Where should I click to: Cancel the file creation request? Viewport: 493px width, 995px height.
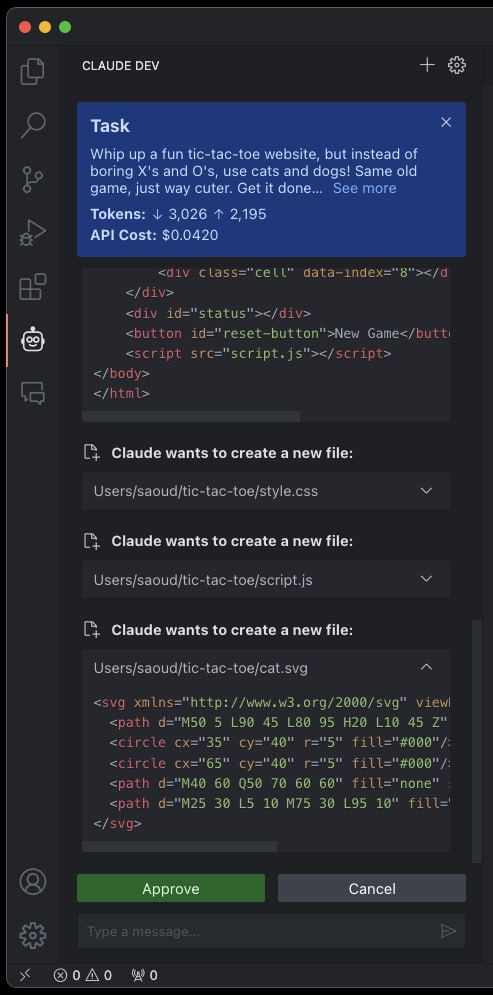(x=372, y=888)
